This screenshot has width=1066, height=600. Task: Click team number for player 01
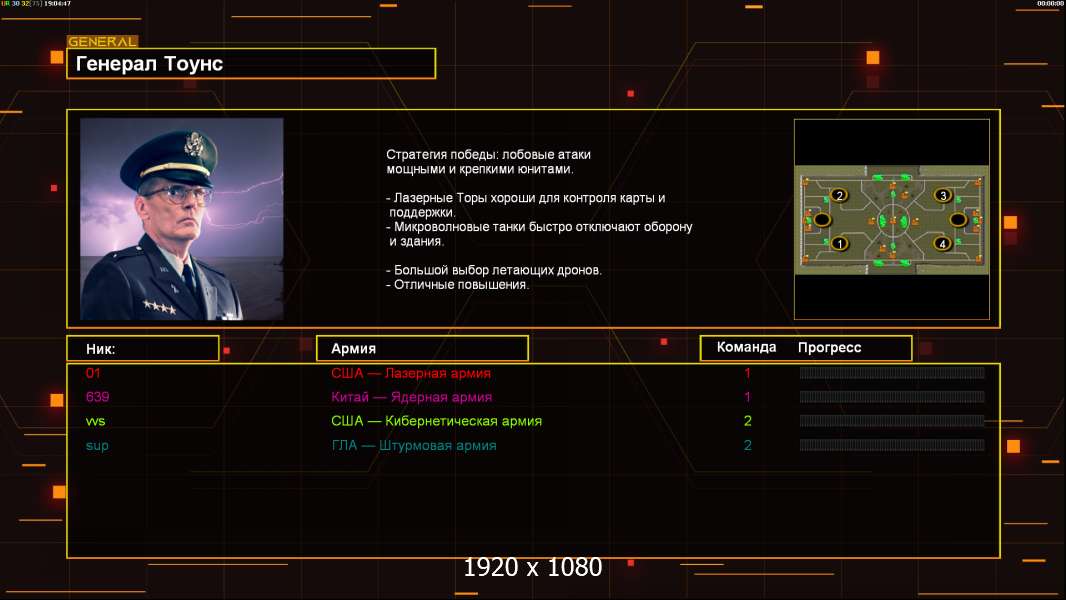(747, 373)
